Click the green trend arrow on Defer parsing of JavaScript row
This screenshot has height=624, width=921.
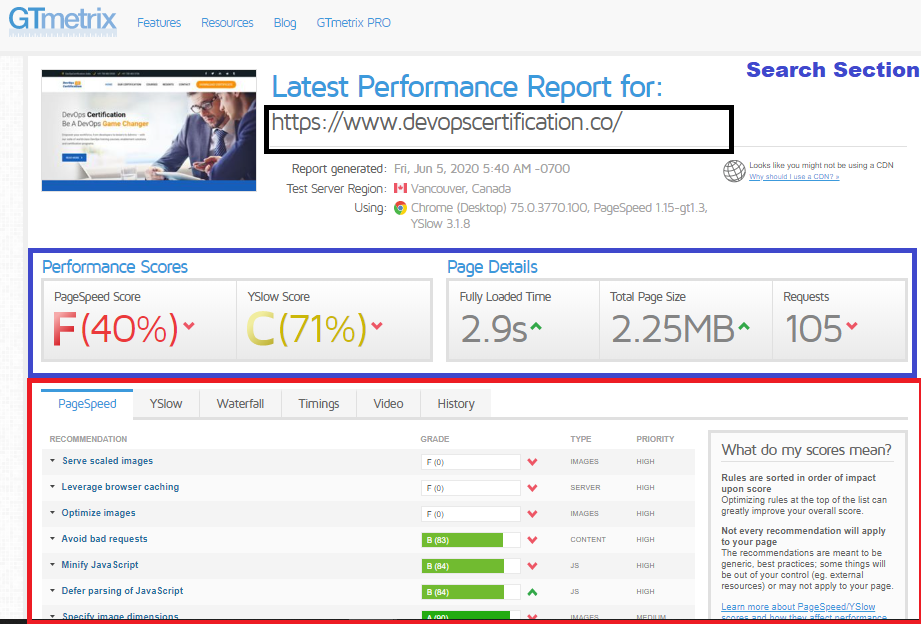532,592
